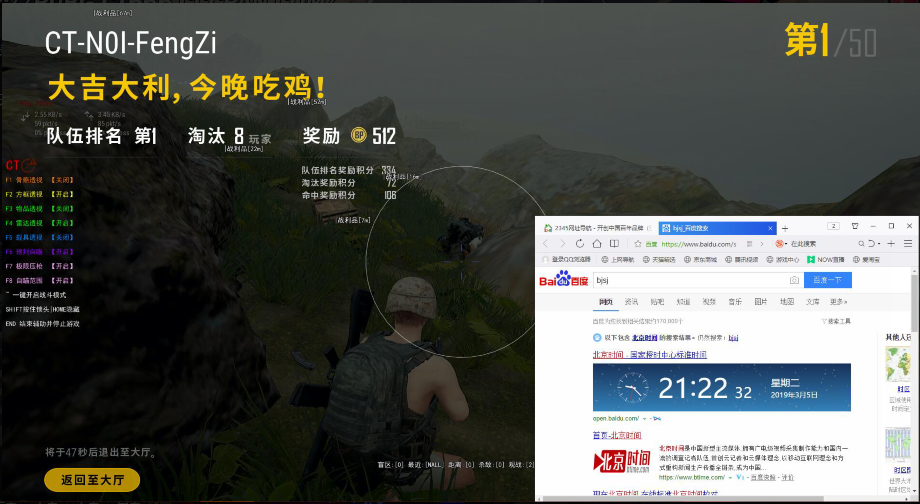Click the browser page vertical scrollbar
Screen dimensions: 920x504
(x=915, y=302)
